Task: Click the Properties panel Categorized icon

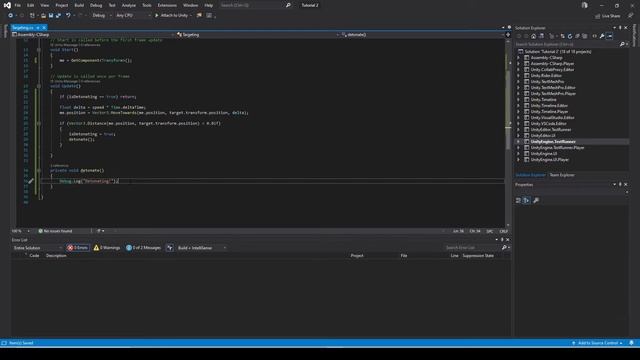Action: 518,200
